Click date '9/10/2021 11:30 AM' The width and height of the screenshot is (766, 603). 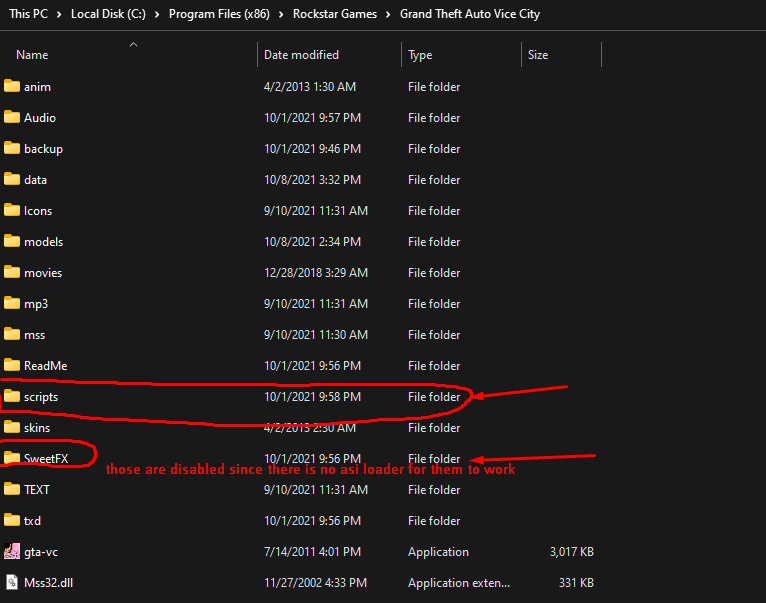pos(316,335)
